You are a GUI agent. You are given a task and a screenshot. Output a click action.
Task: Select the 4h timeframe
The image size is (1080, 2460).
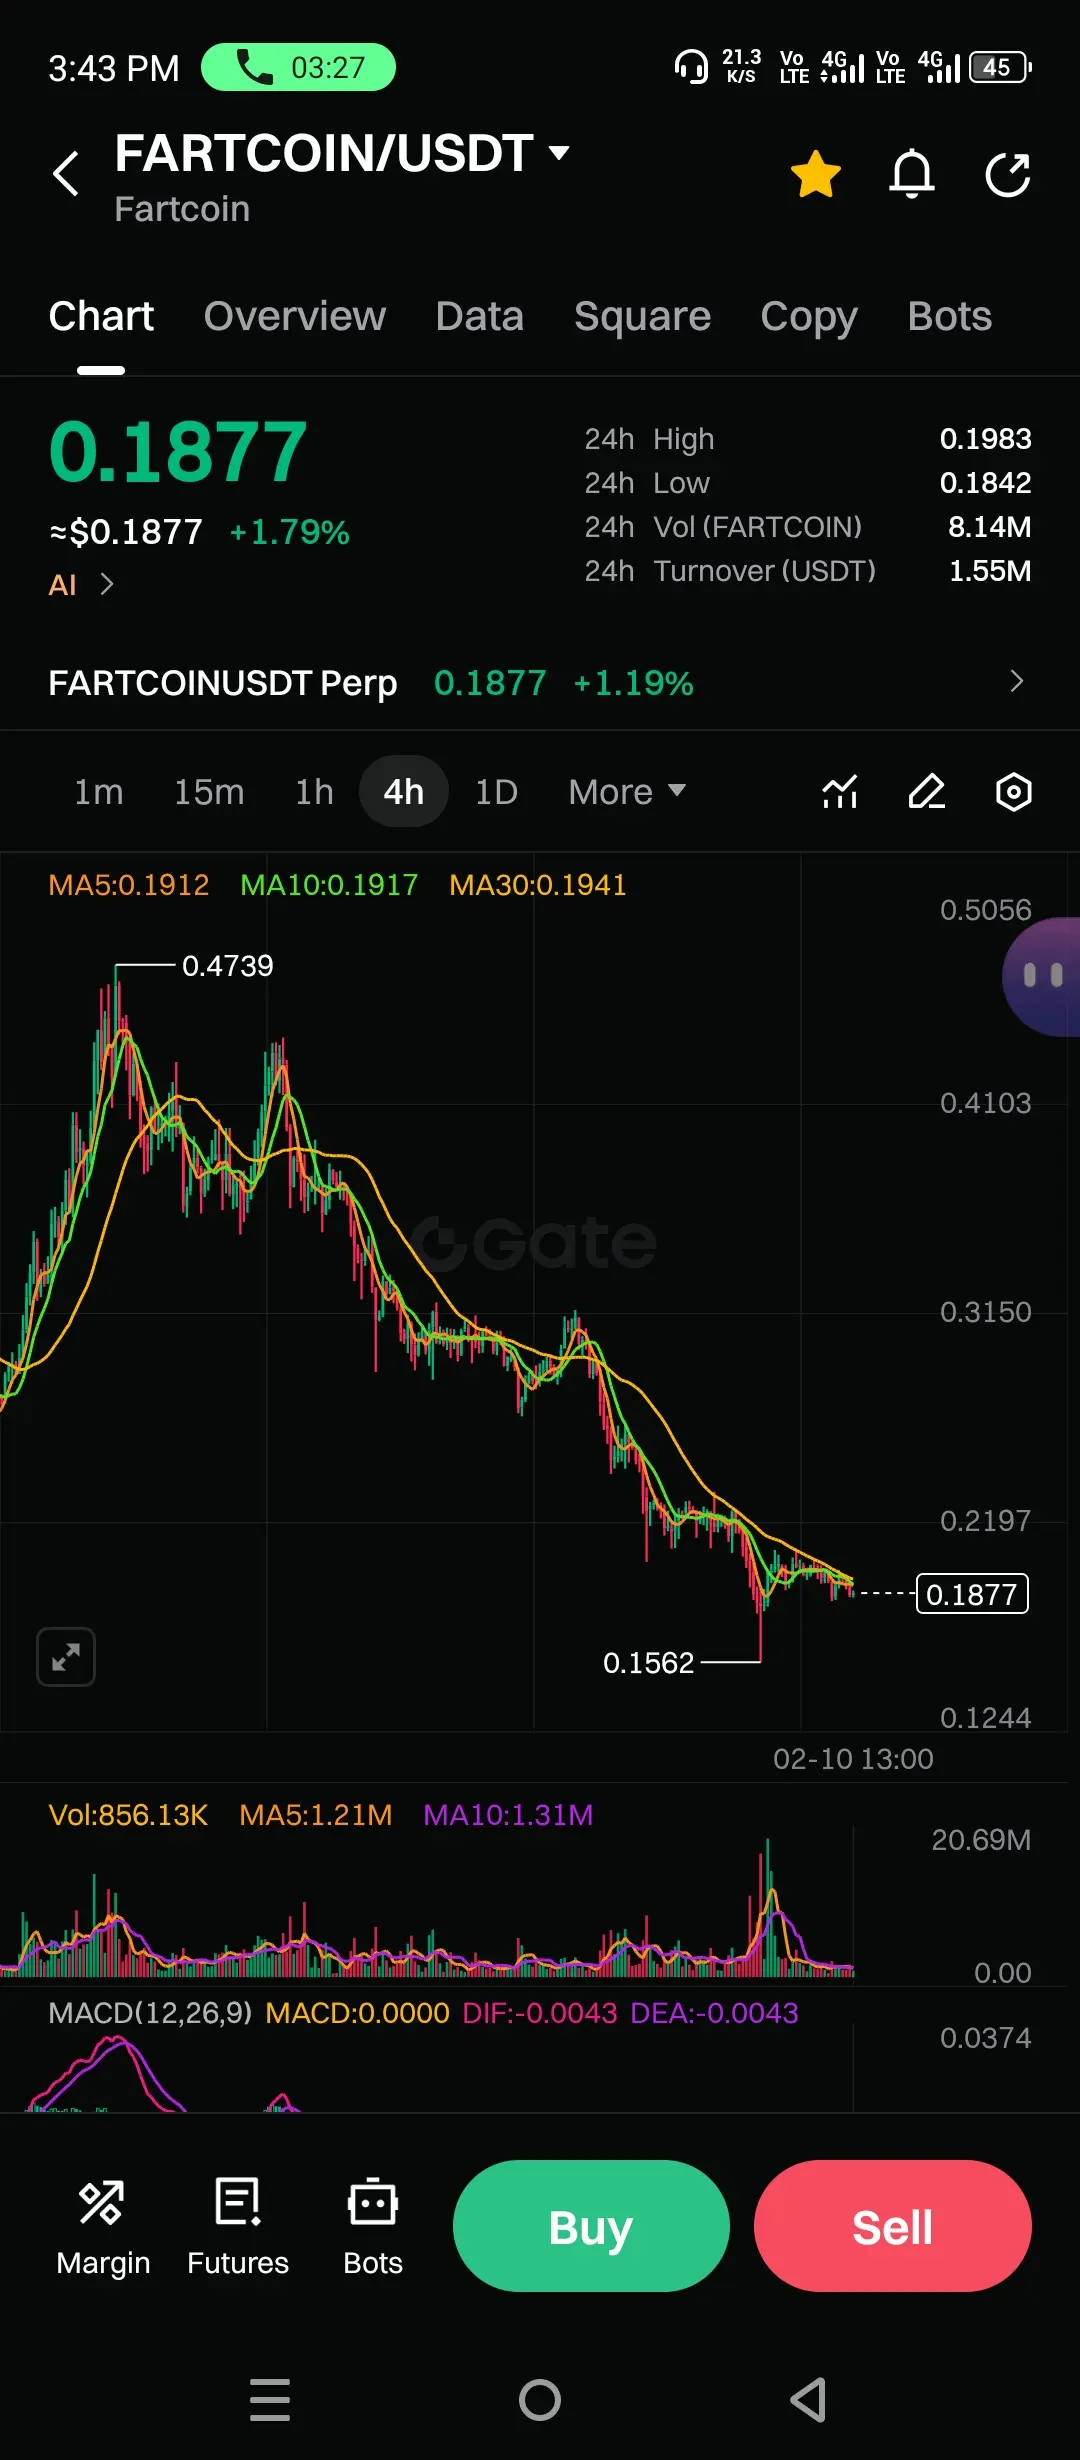[x=404, y=792]
